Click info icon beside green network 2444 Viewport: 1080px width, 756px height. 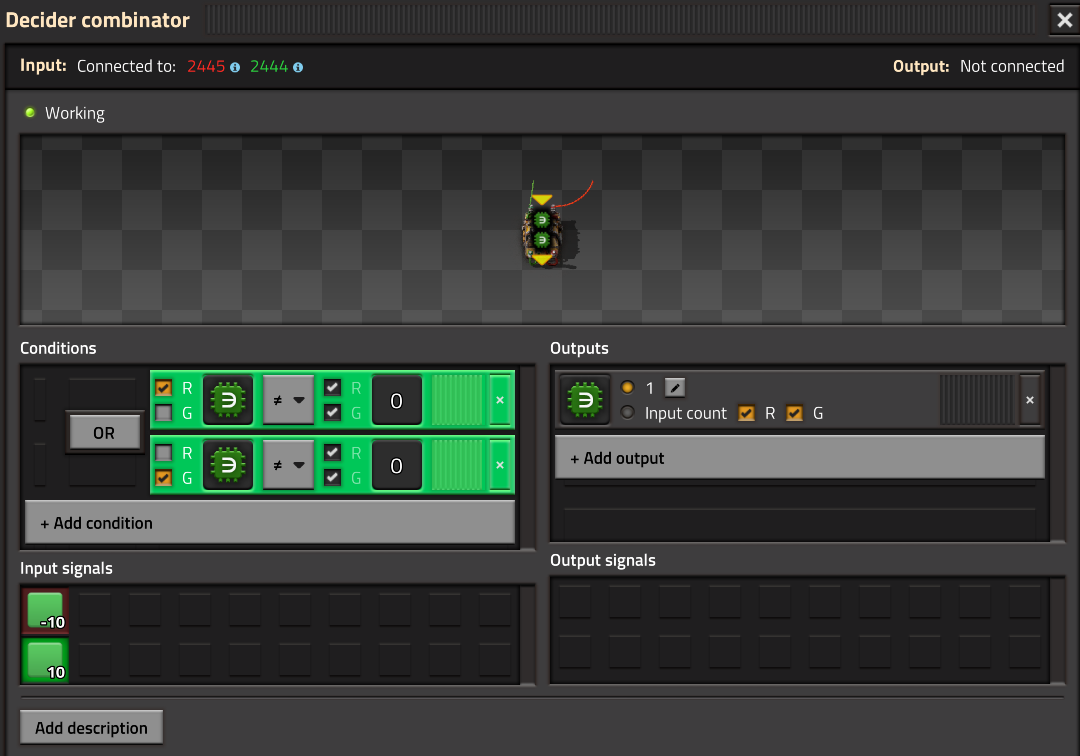coord(298,67)
